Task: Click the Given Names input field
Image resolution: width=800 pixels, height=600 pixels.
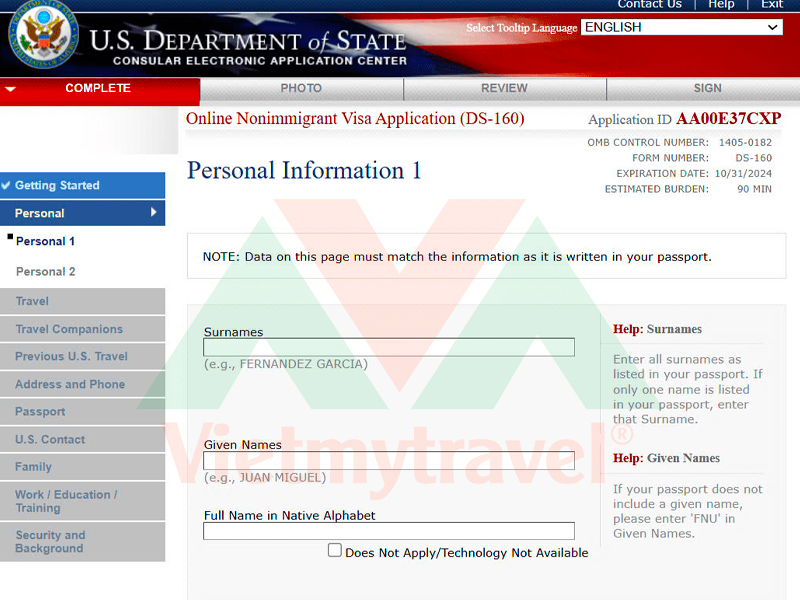Action: coord(389,460)
